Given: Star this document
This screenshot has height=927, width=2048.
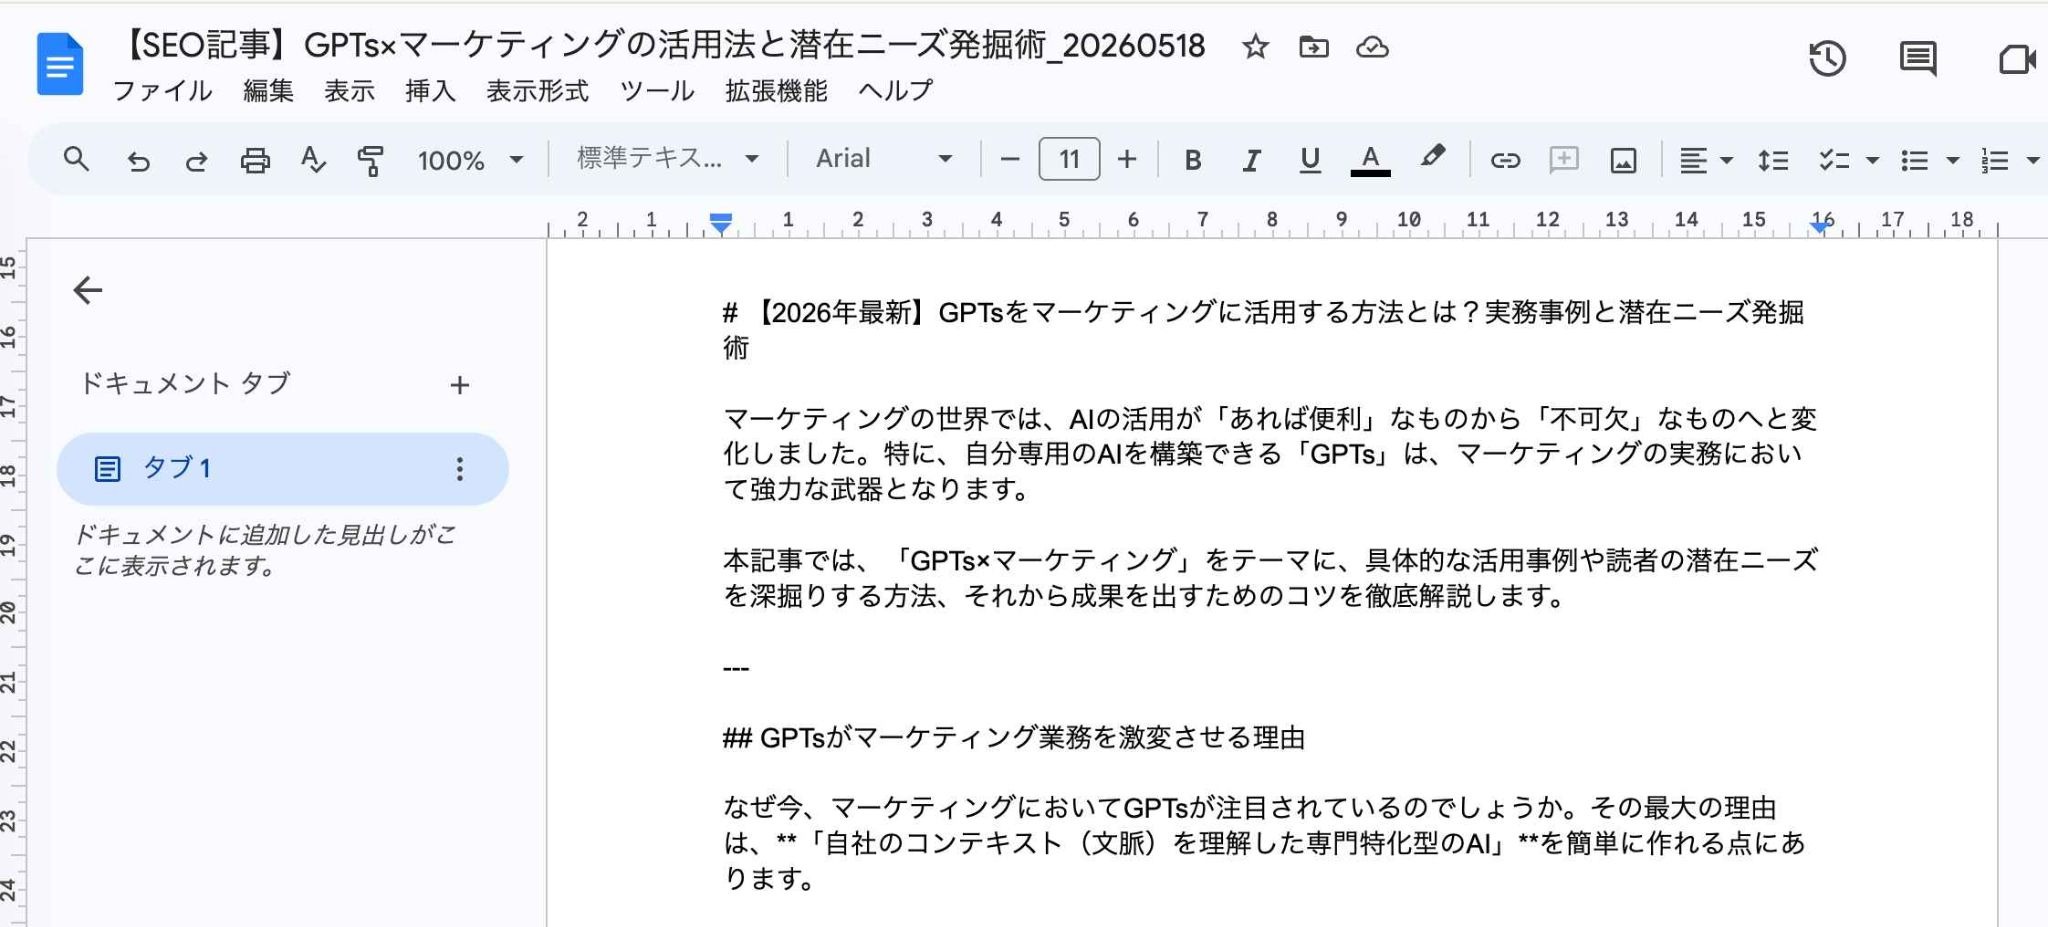Looking at the screenshot, I should 1255,47.
